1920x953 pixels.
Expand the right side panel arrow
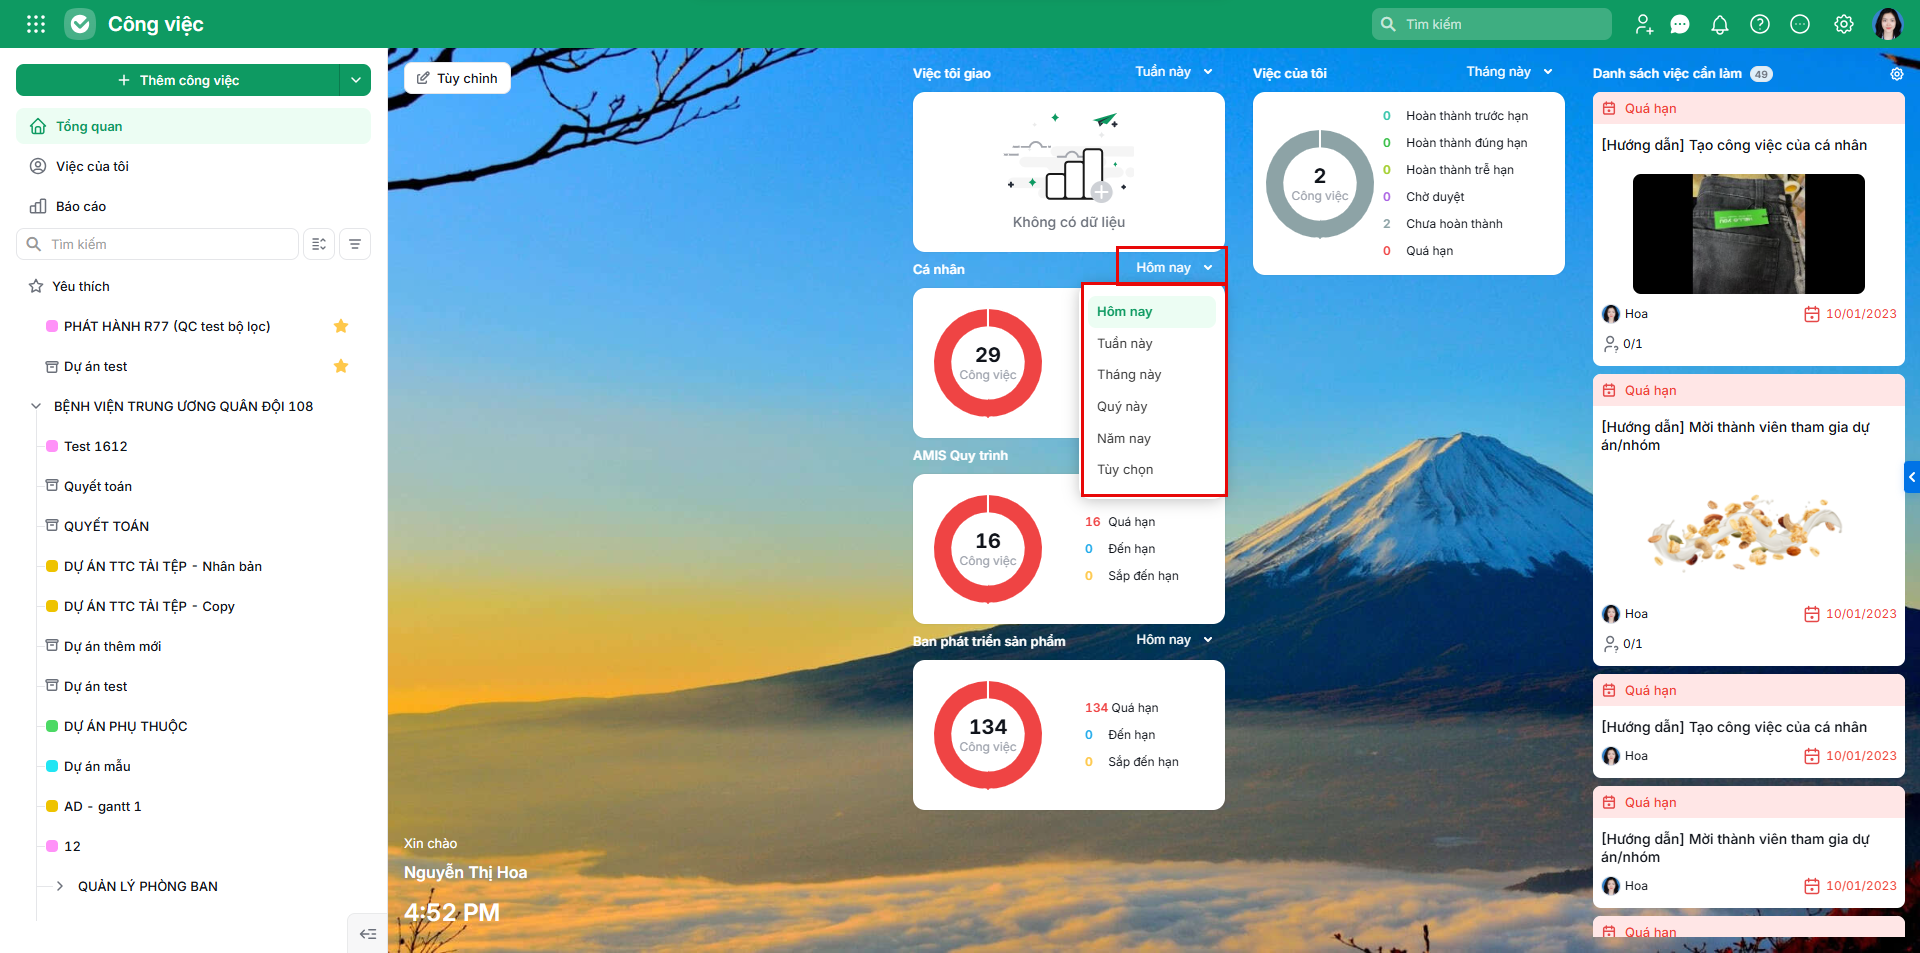[x=1912, y=477]
